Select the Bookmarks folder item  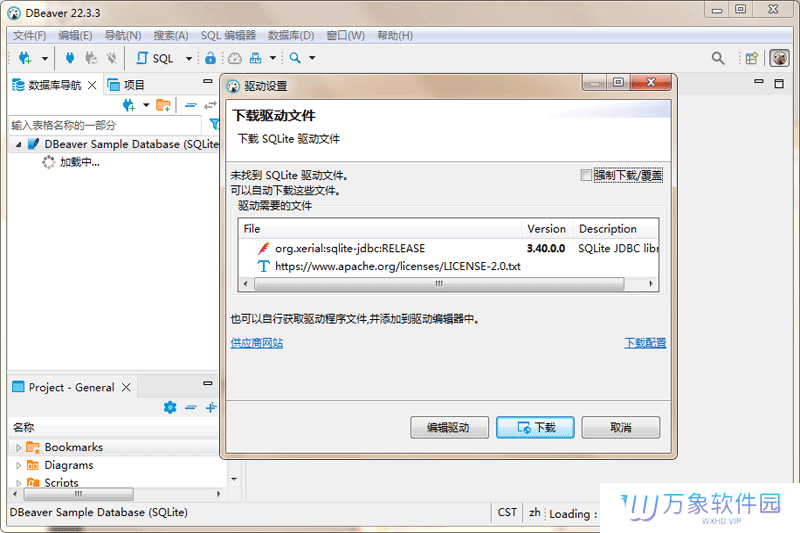(x=73, y=447)
